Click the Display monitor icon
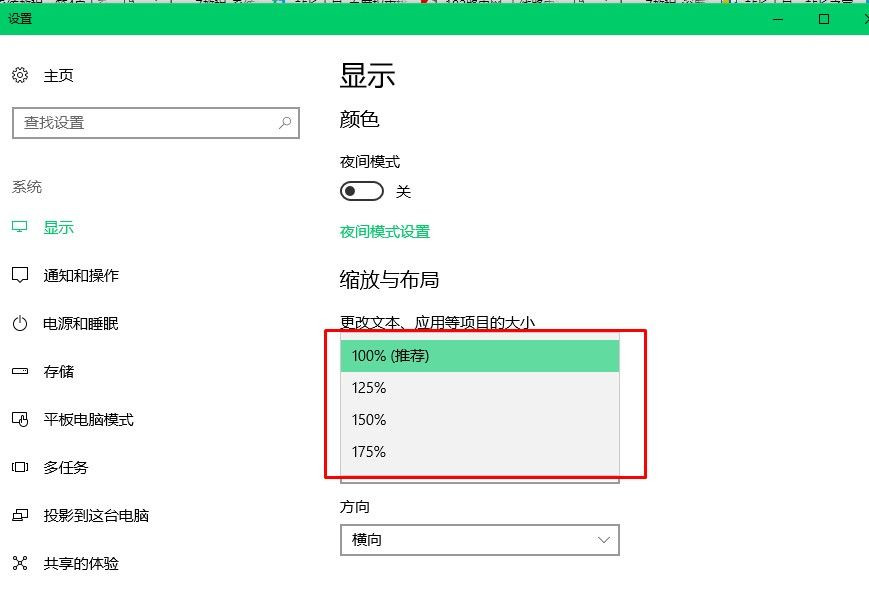 [x=20, y=228]
